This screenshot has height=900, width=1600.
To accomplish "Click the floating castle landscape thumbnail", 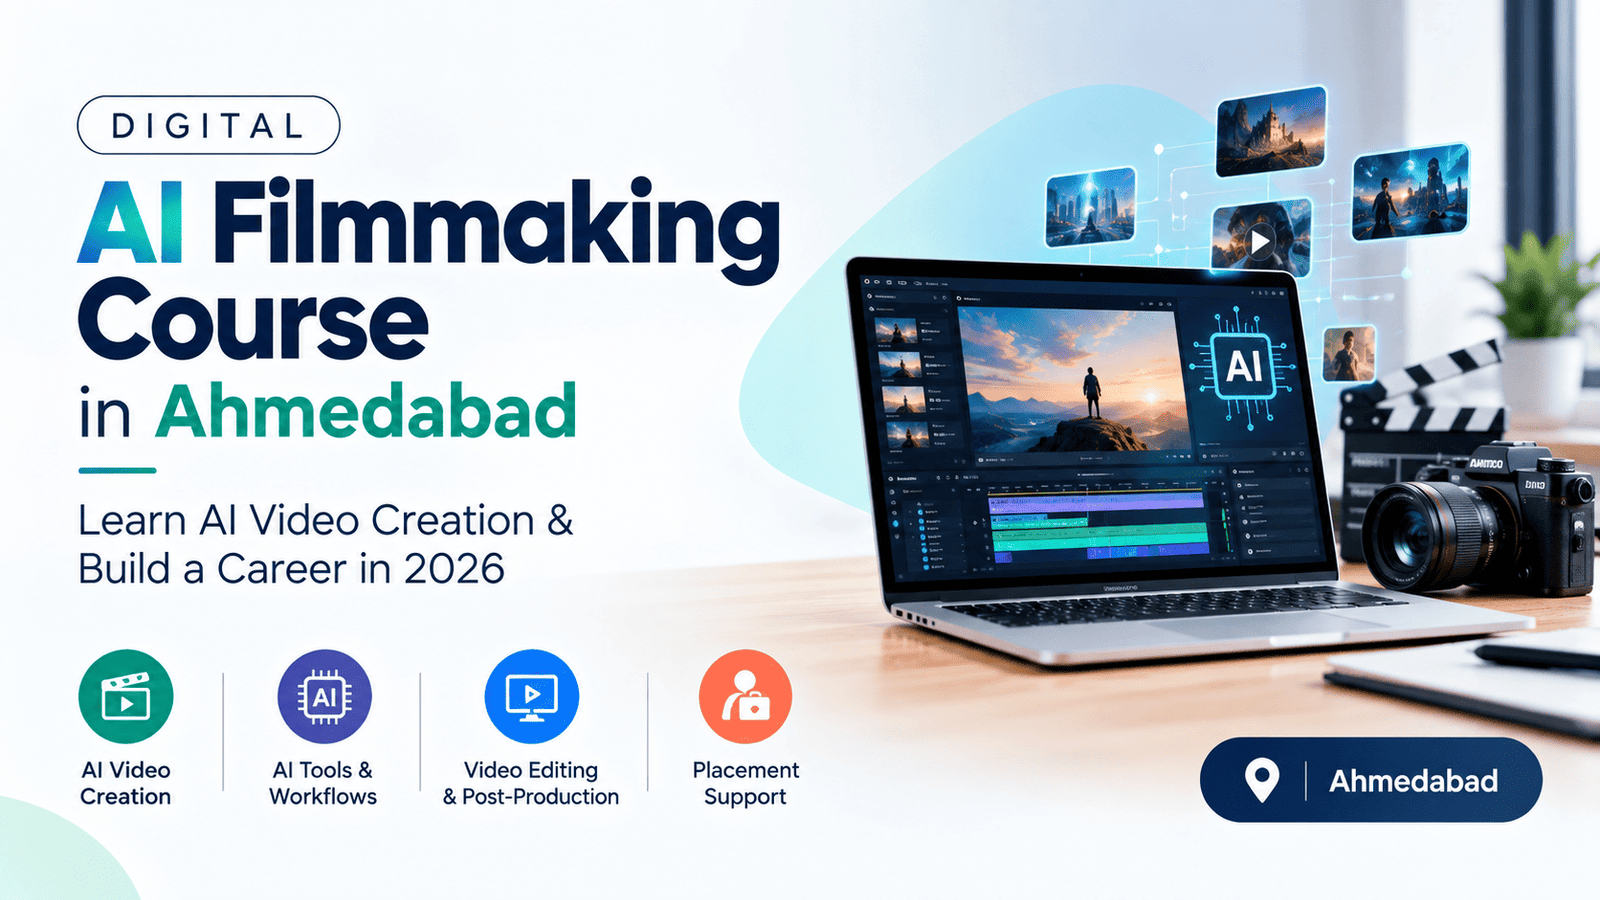I will pos(1271,131).
